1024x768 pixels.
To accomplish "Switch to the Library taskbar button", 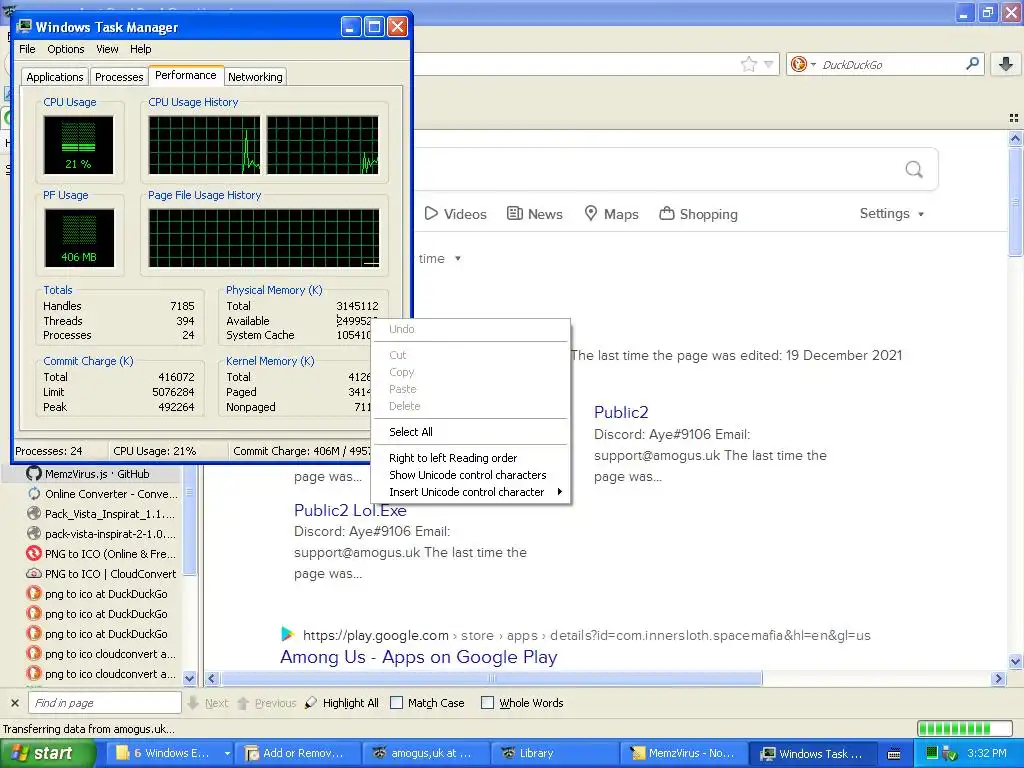I will tap(554, 754).
